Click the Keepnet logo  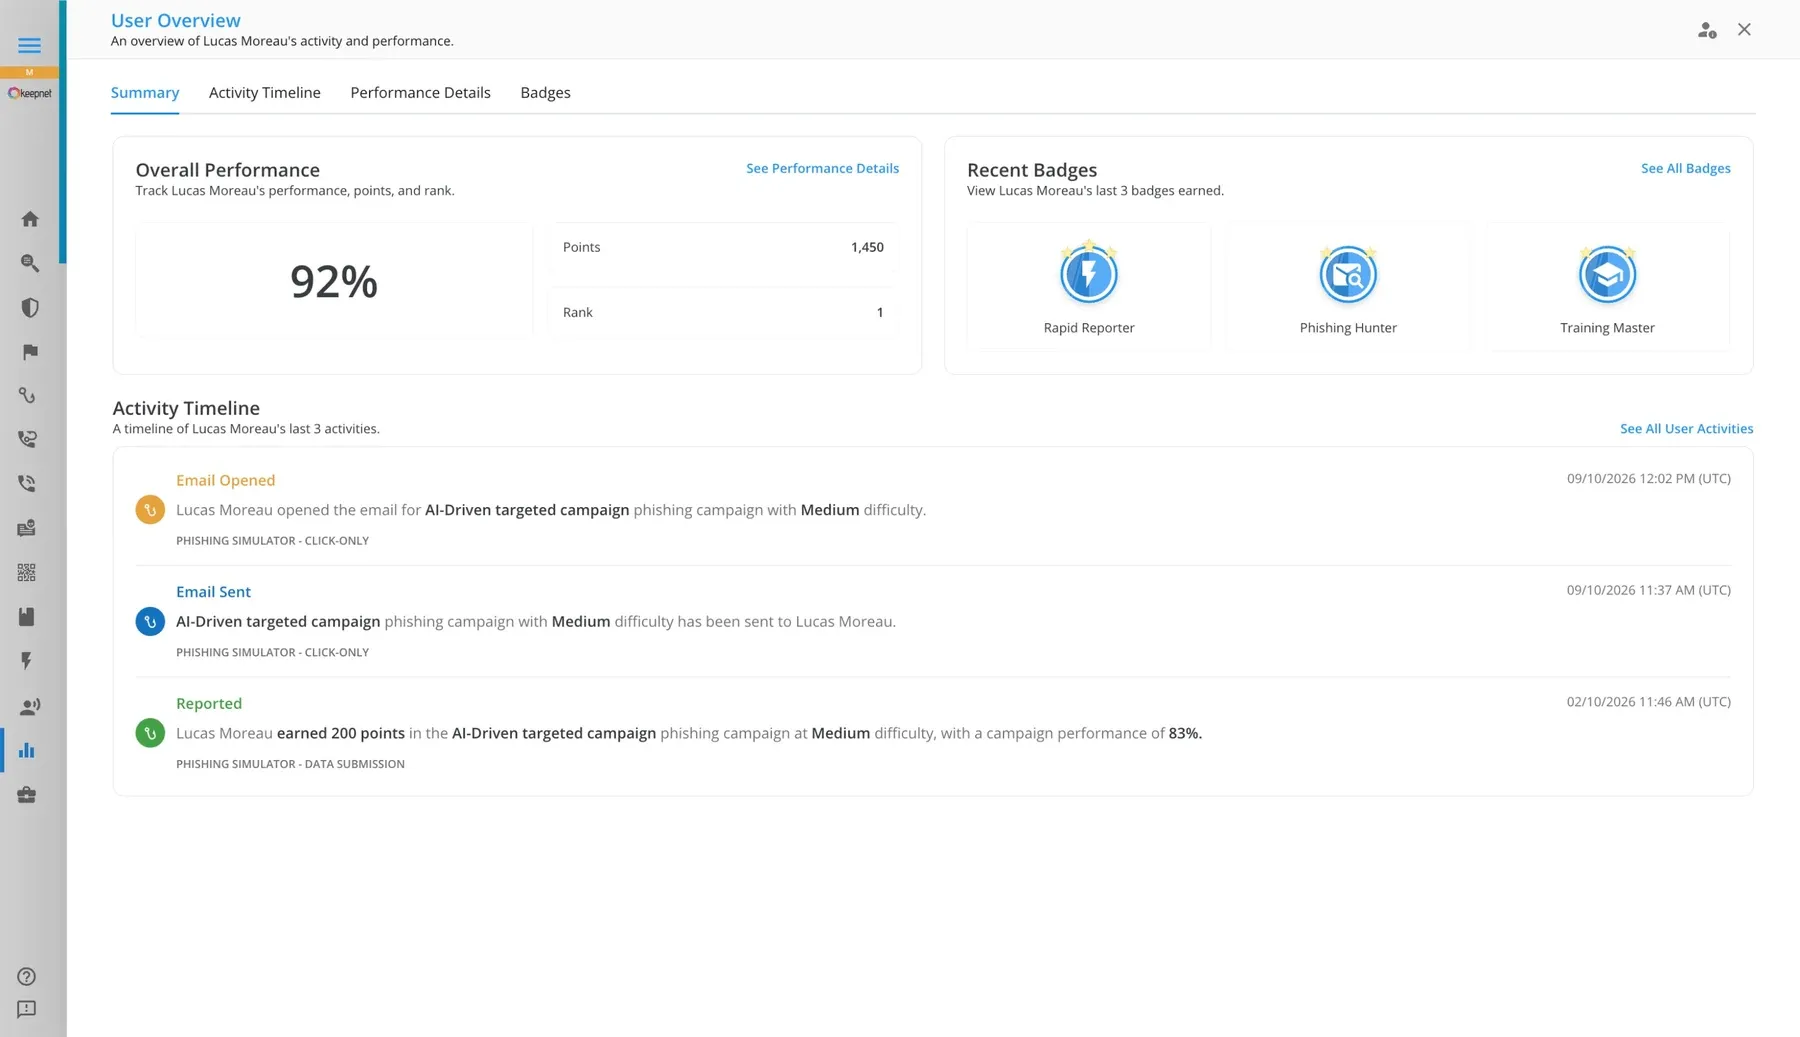(30, 93)
